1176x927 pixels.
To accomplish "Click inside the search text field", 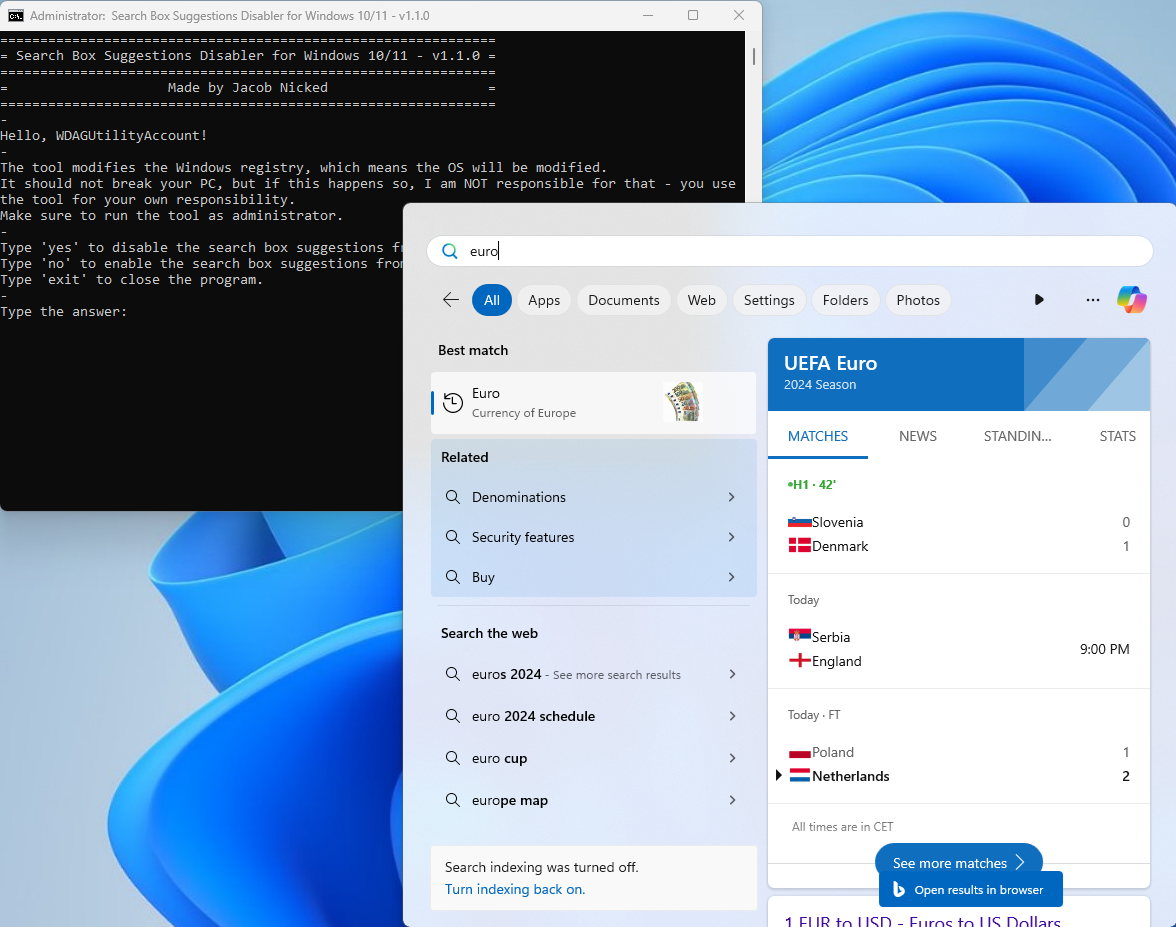I will 789,251.
